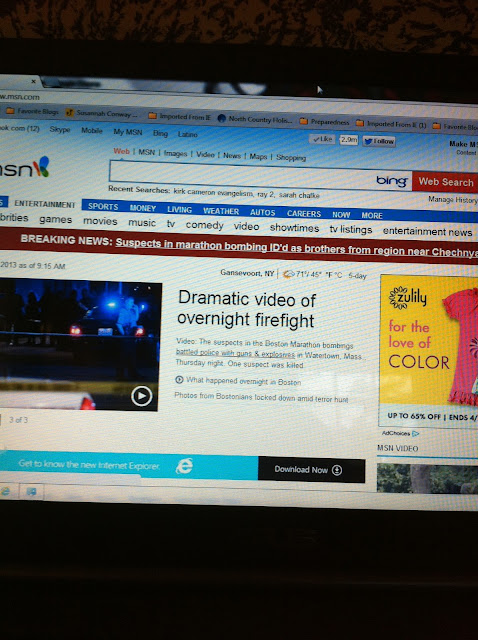478x640 pixels.
Task: Open the MONEY nav tab
Action: coord(143,208)
